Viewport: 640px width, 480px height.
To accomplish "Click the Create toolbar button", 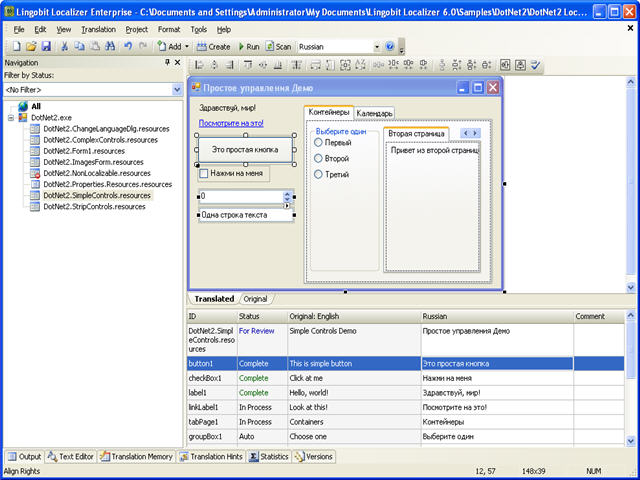I will point(213,47).
